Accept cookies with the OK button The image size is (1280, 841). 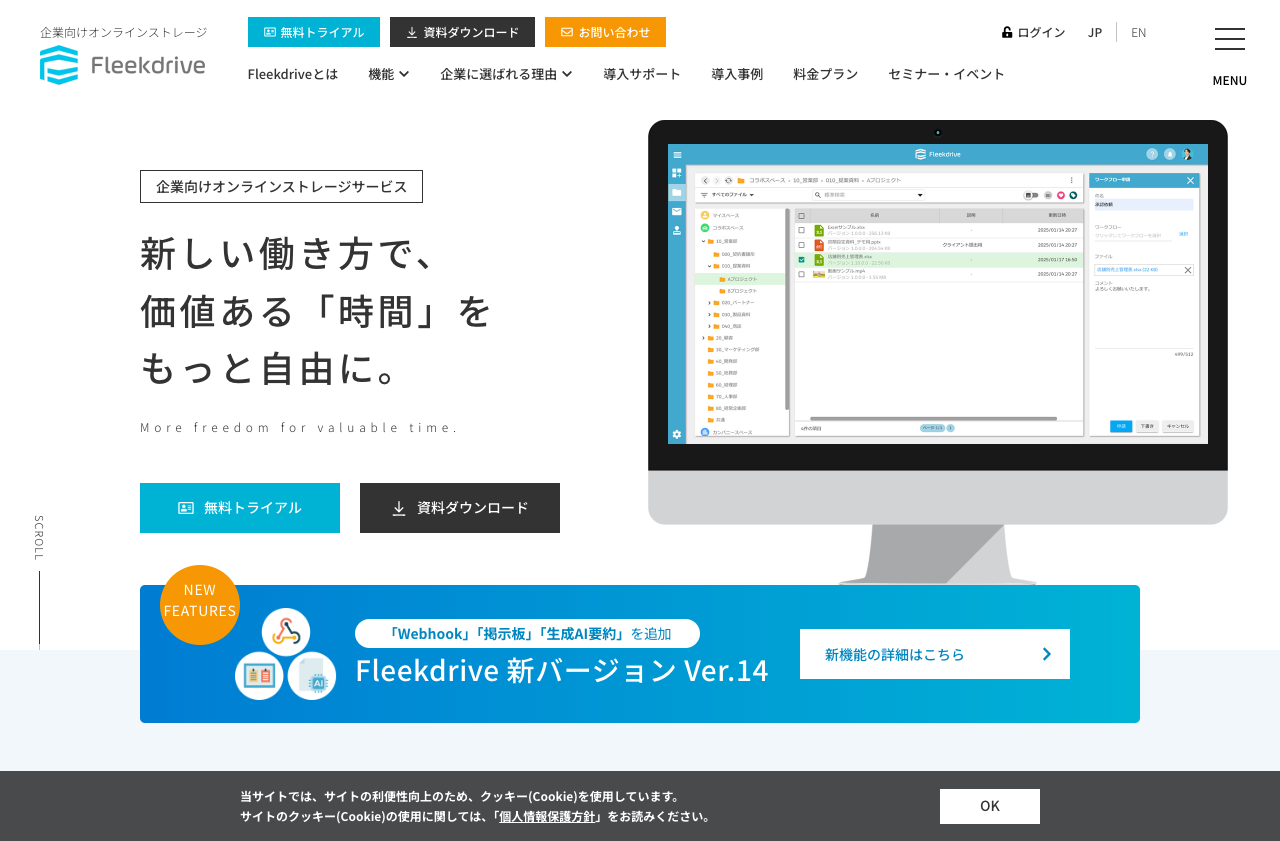[989, 806]
